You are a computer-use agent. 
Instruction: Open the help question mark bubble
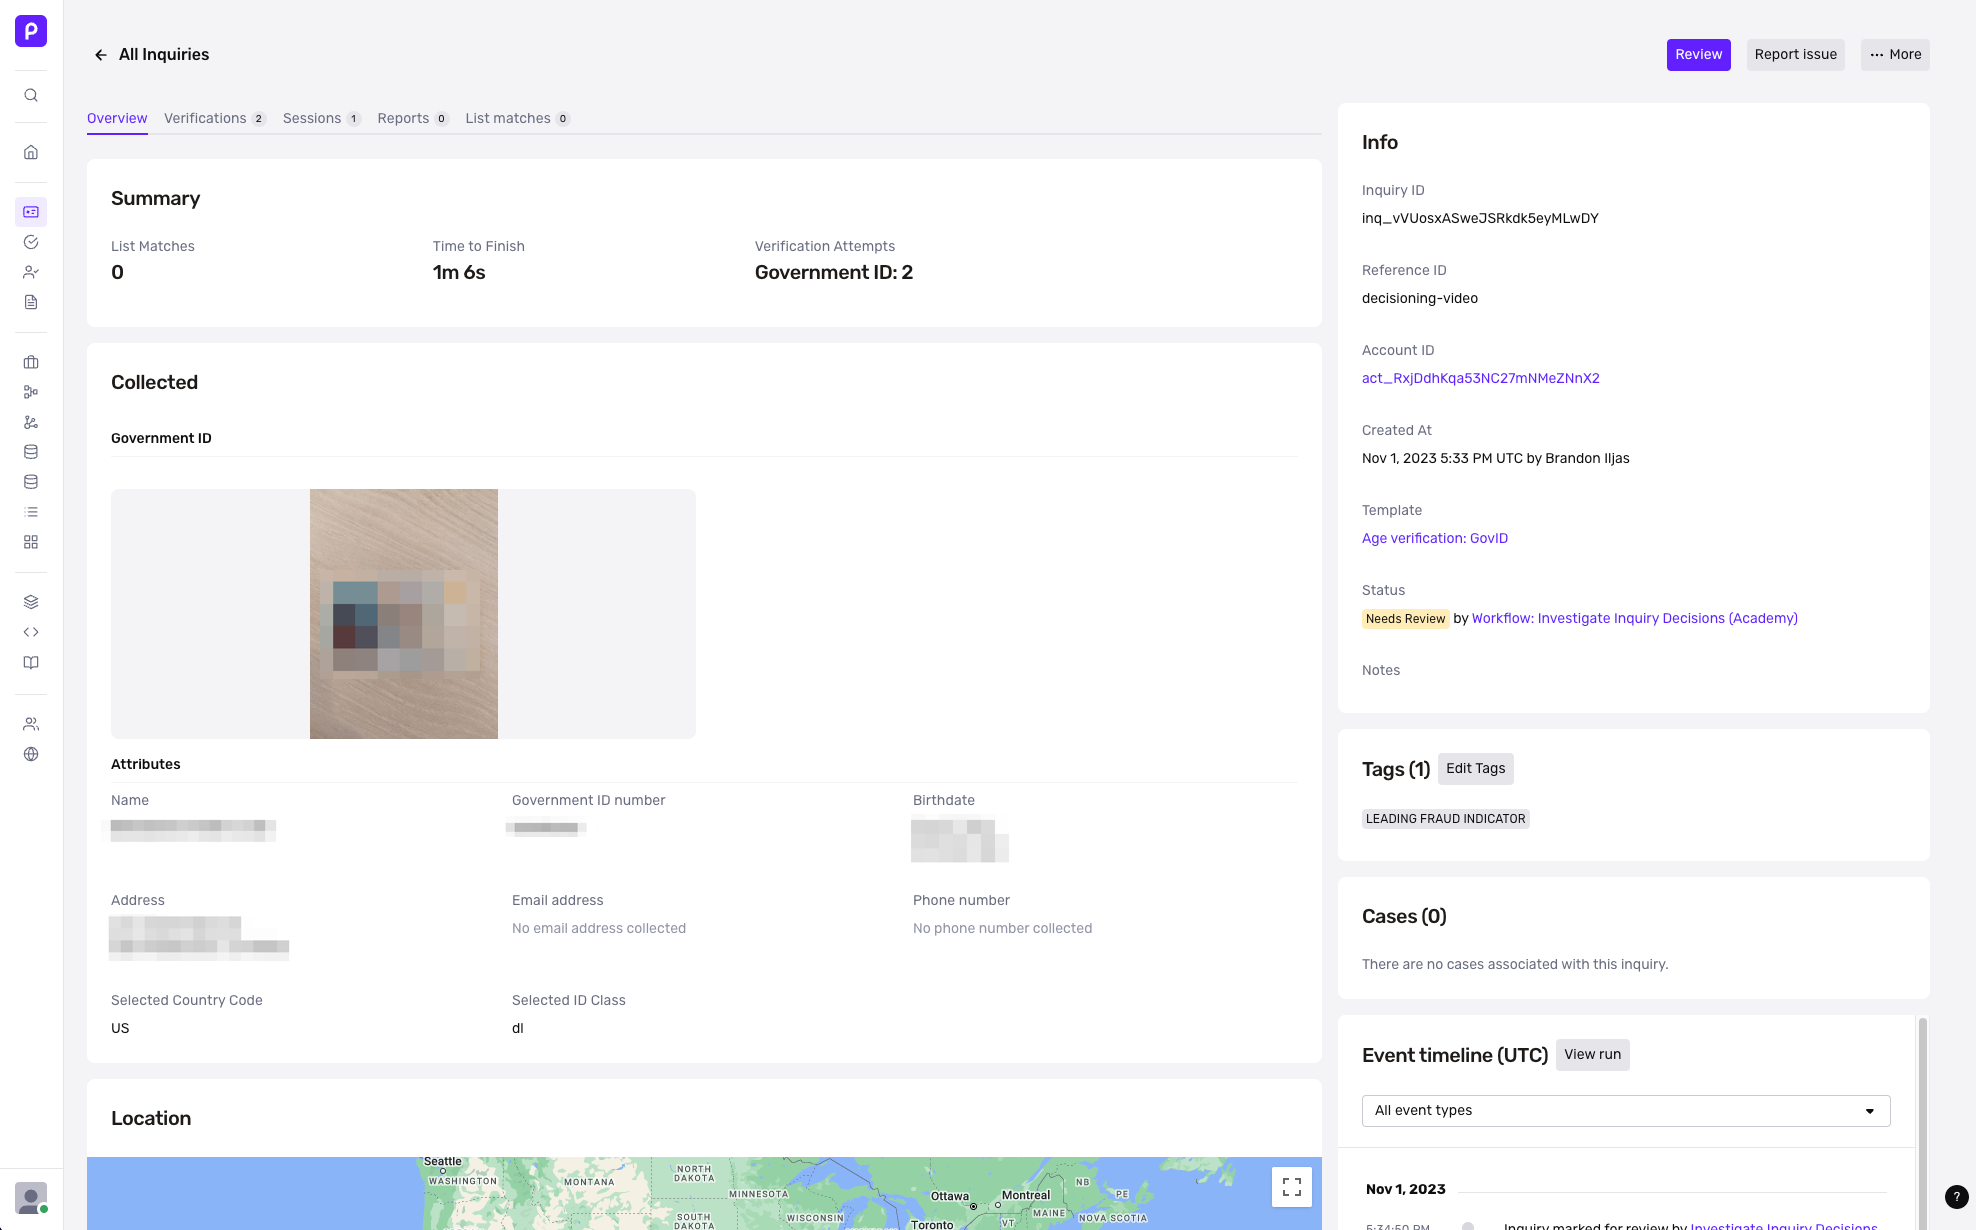pos(1957,1197)
